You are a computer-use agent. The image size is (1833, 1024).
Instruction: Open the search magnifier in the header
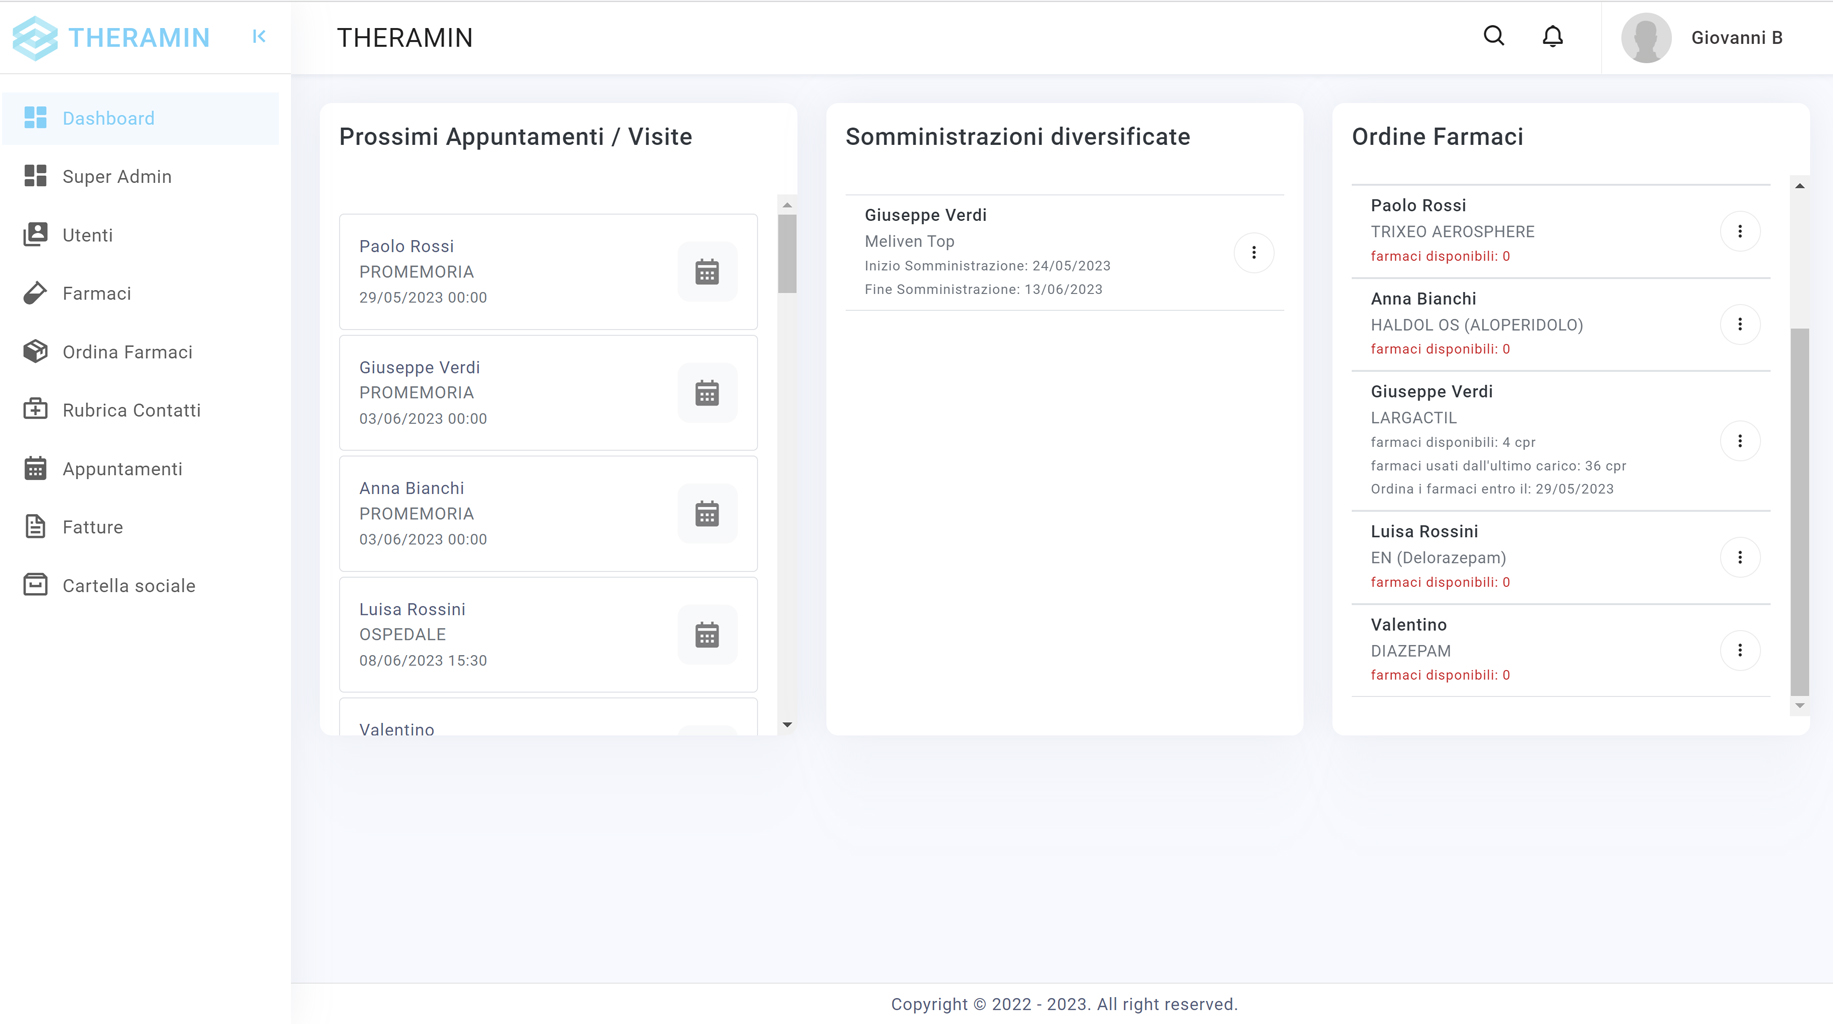(1493, 36)
